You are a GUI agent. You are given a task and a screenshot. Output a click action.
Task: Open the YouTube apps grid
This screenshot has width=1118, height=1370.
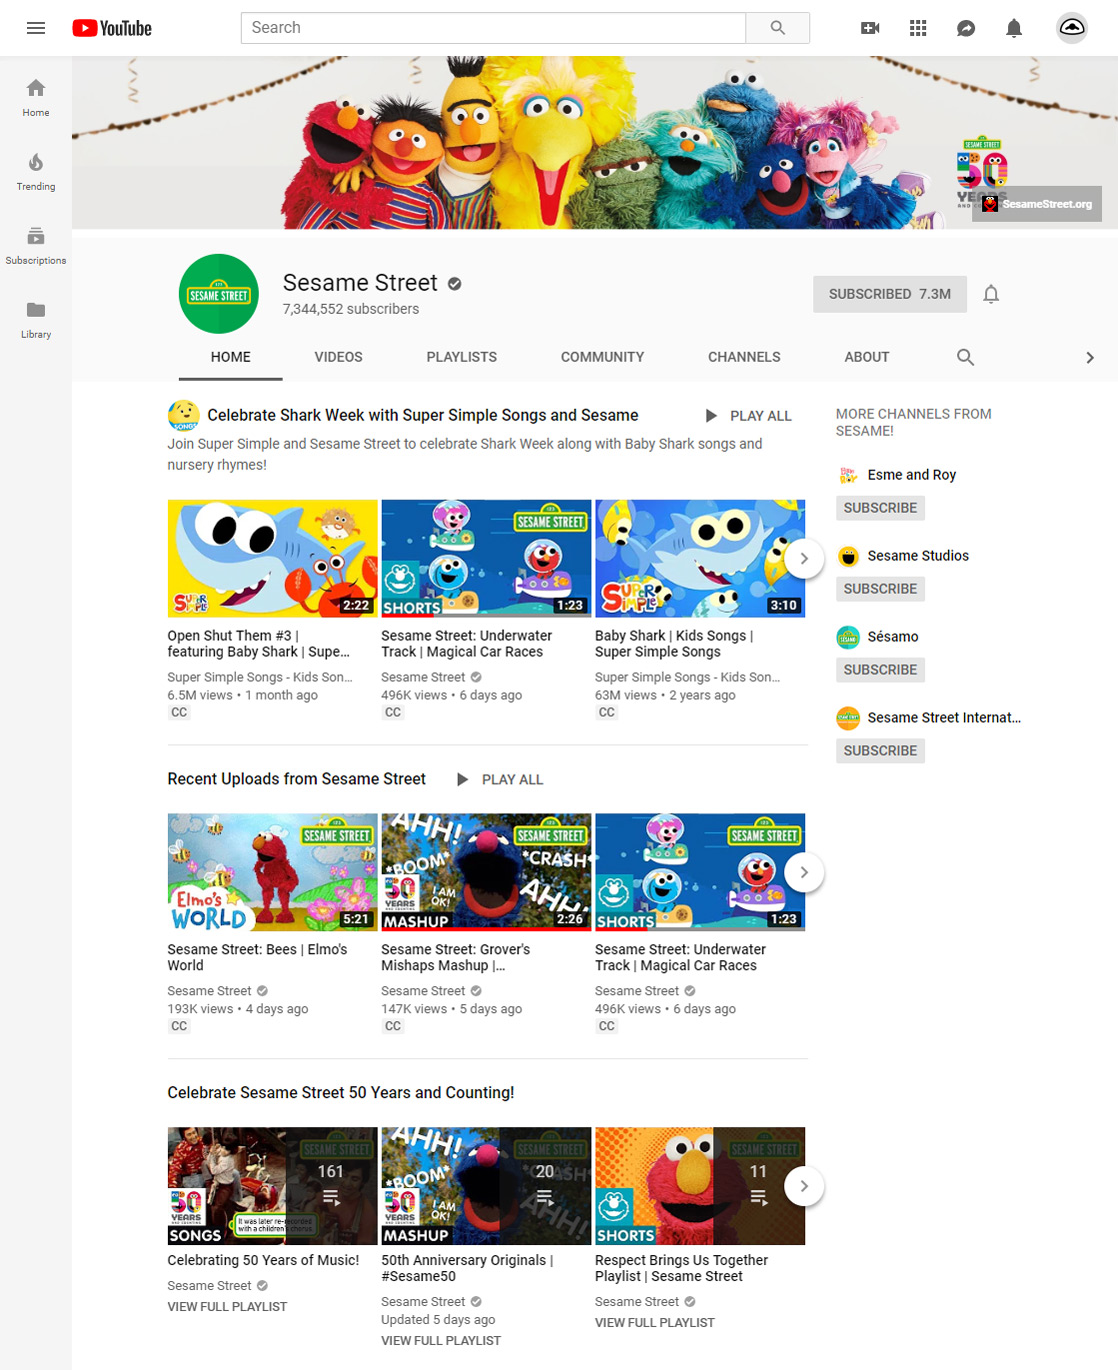click(x=918, y=28)
